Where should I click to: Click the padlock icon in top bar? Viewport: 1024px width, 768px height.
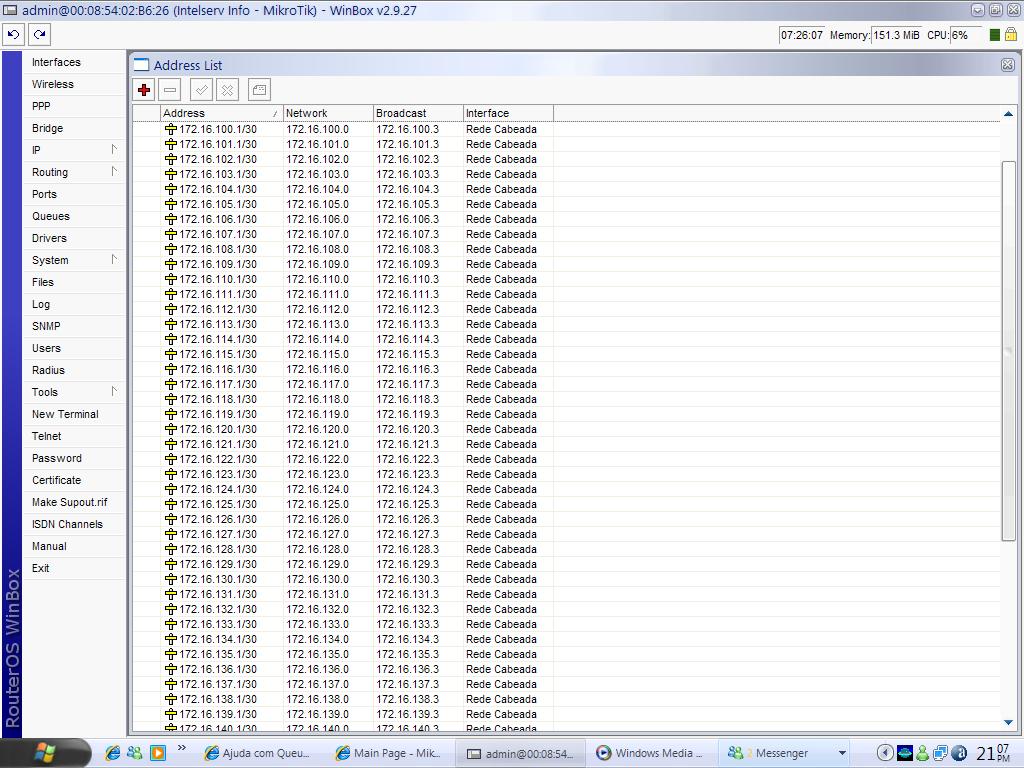tap(1010, 35)
